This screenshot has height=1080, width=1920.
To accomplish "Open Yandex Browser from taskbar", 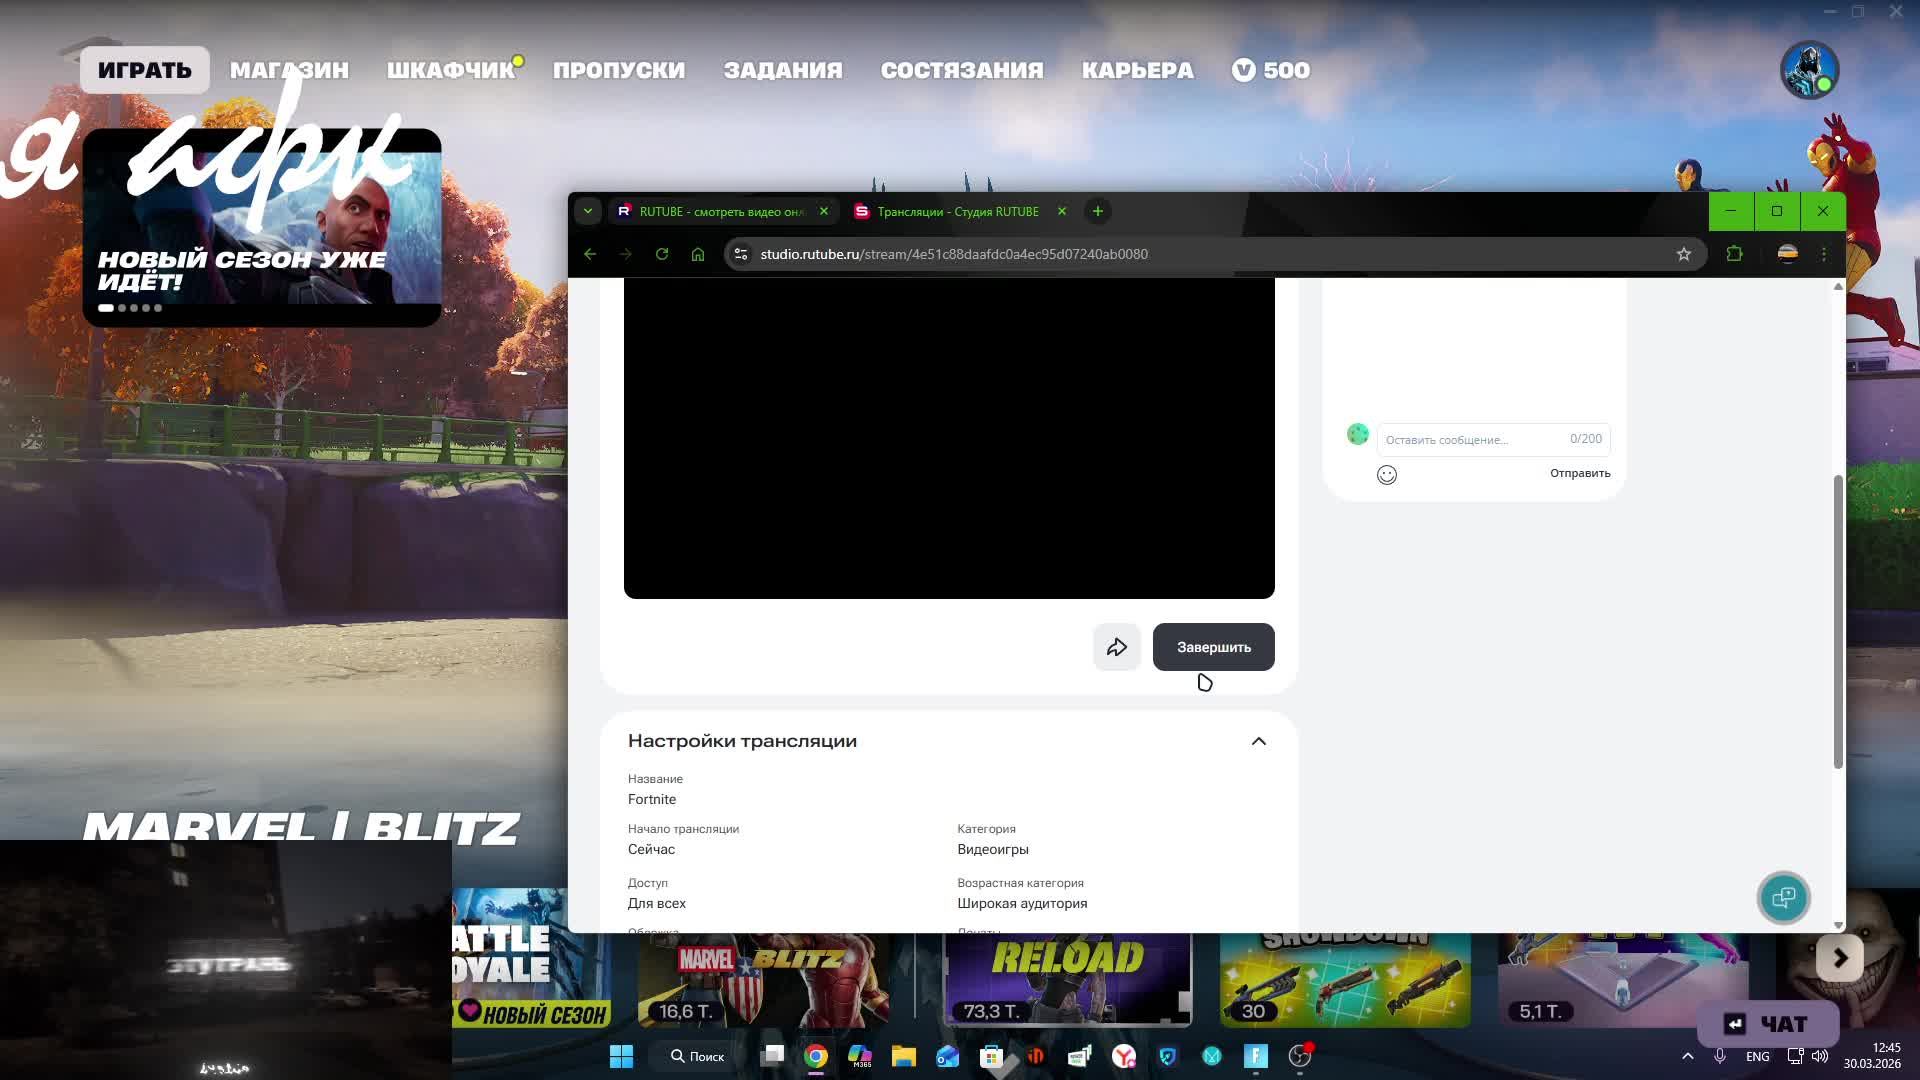I will pos(1124,1056).
